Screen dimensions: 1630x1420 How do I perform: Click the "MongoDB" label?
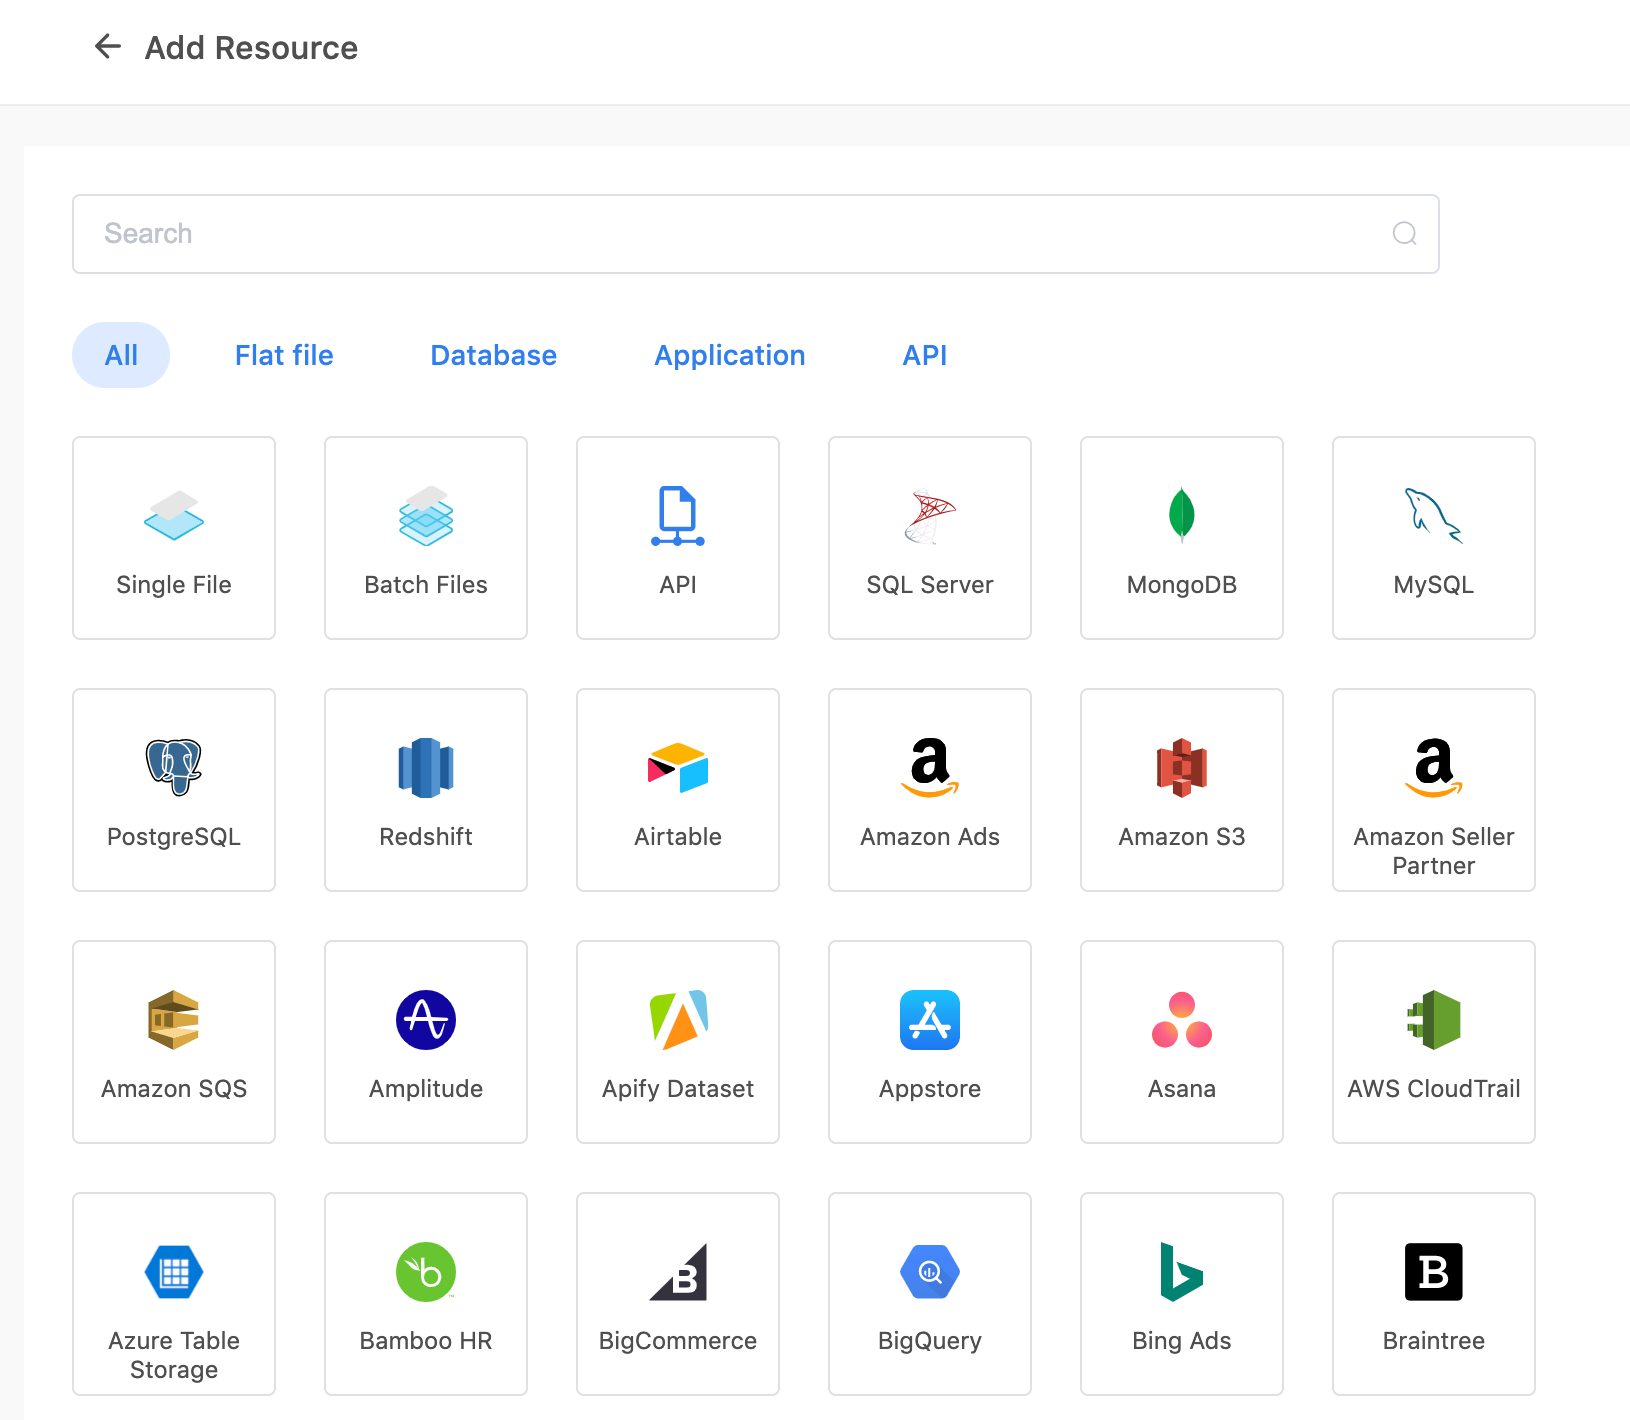pyautogui.click(x=1182, y=585)
